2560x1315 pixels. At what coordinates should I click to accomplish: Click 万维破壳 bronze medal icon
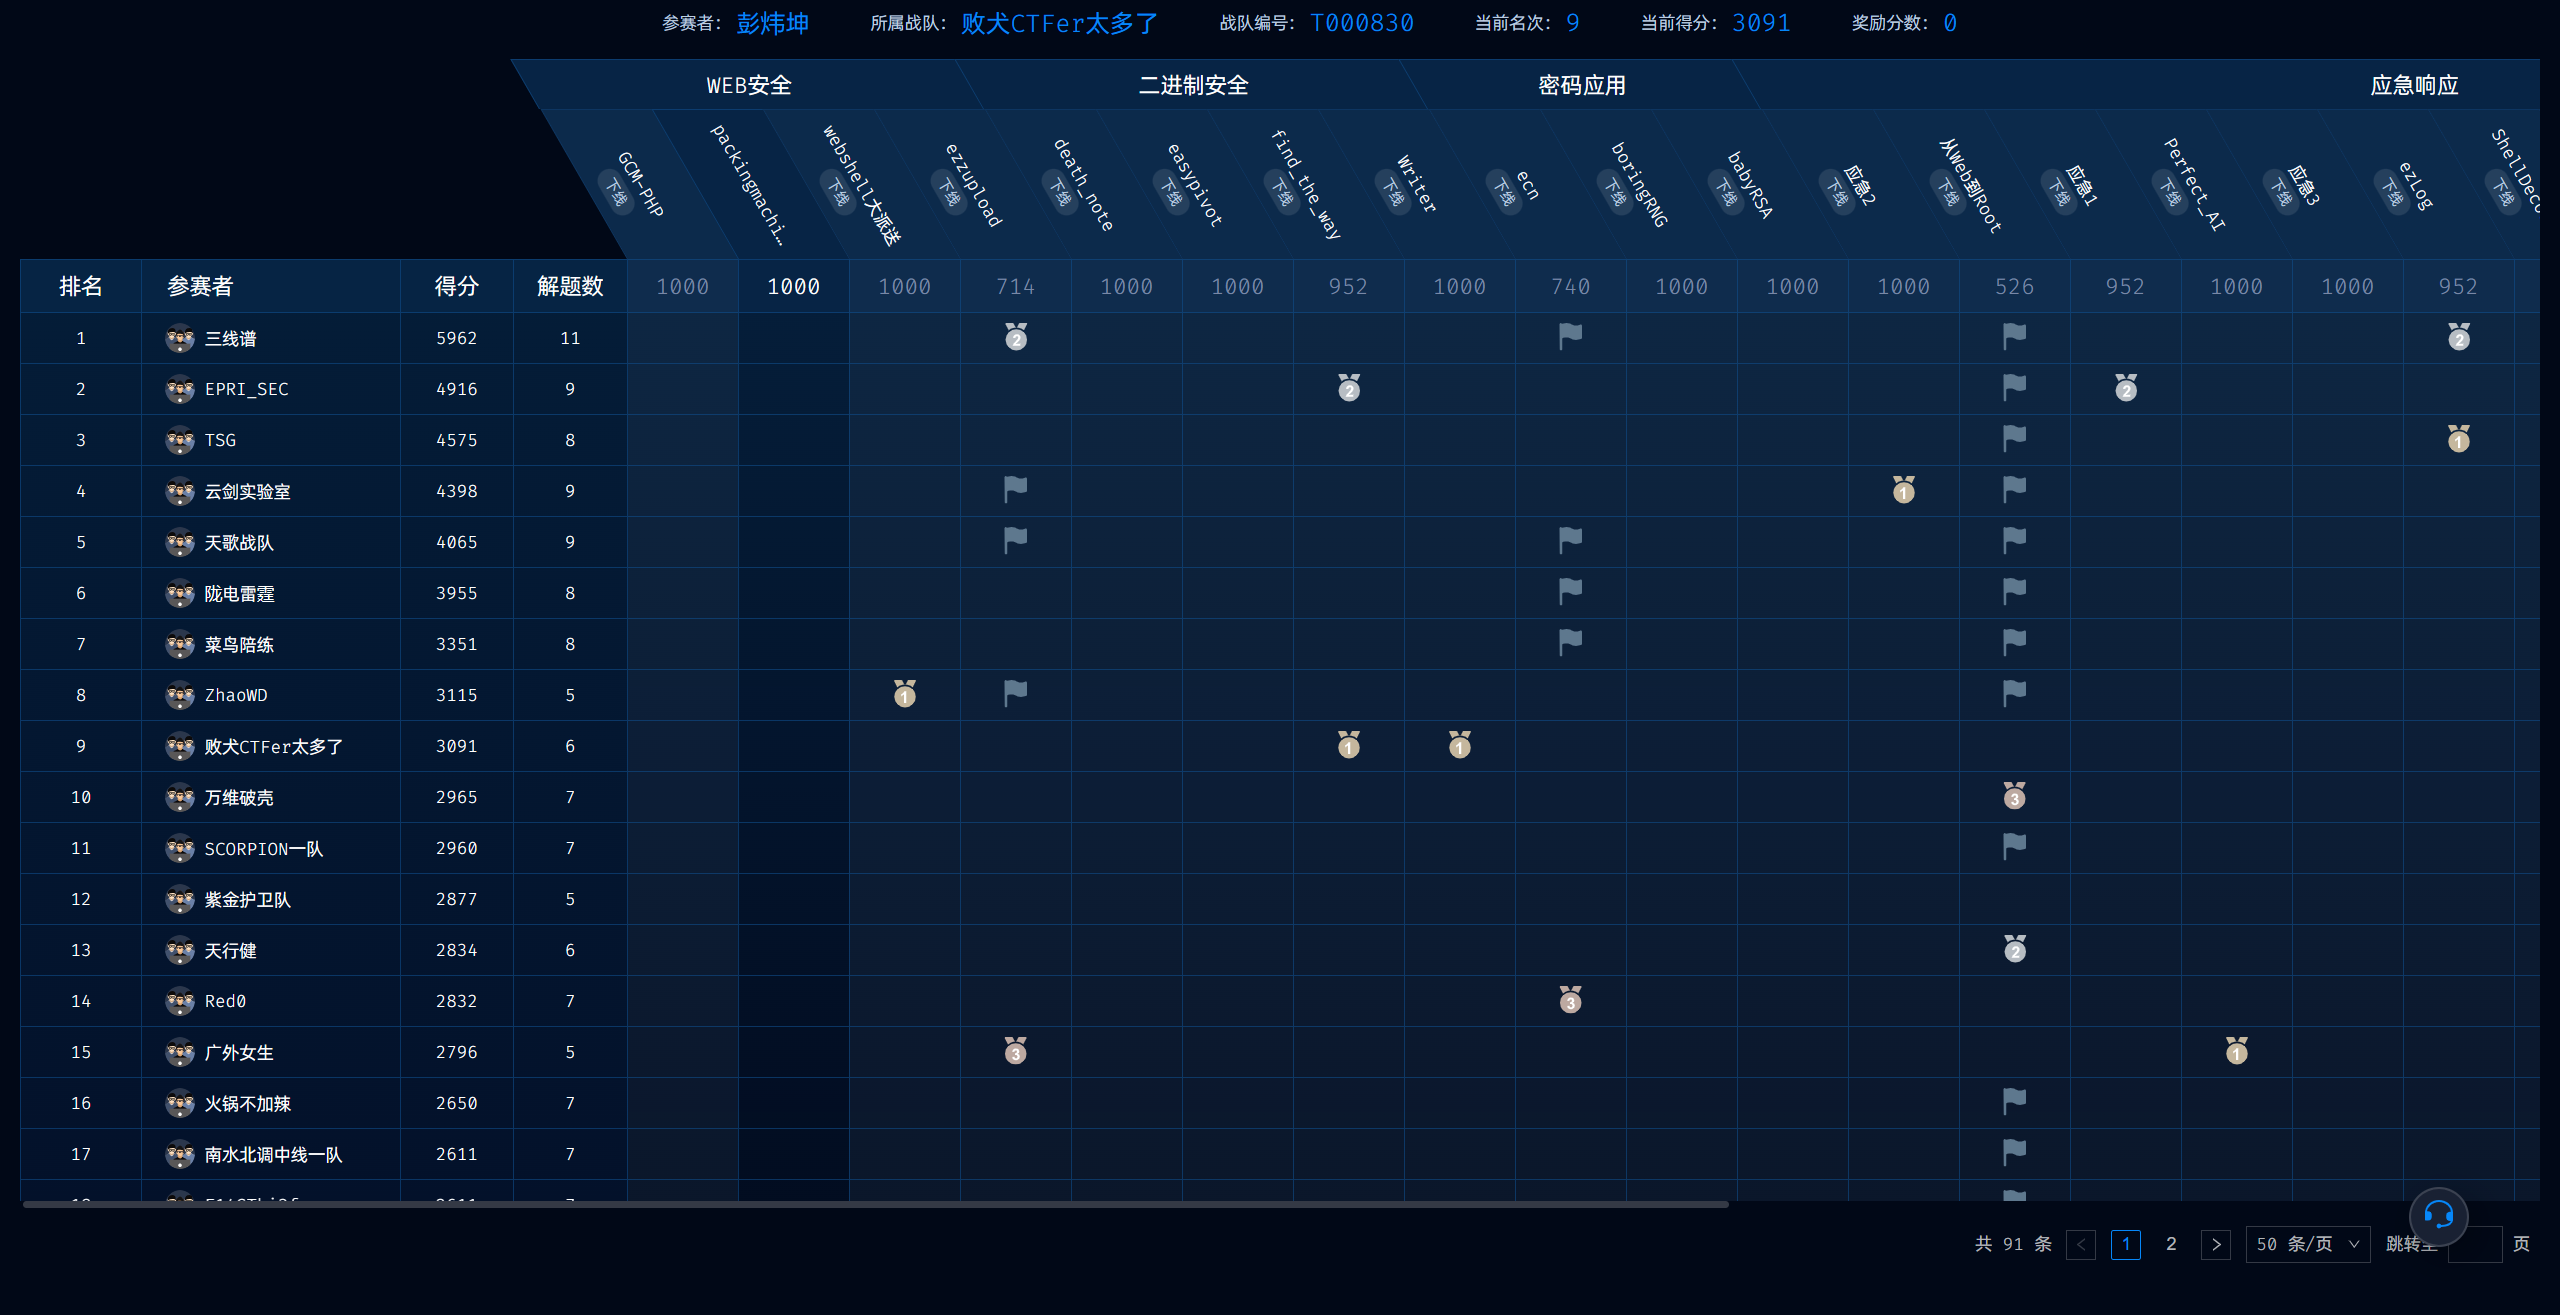(2014, 796)
